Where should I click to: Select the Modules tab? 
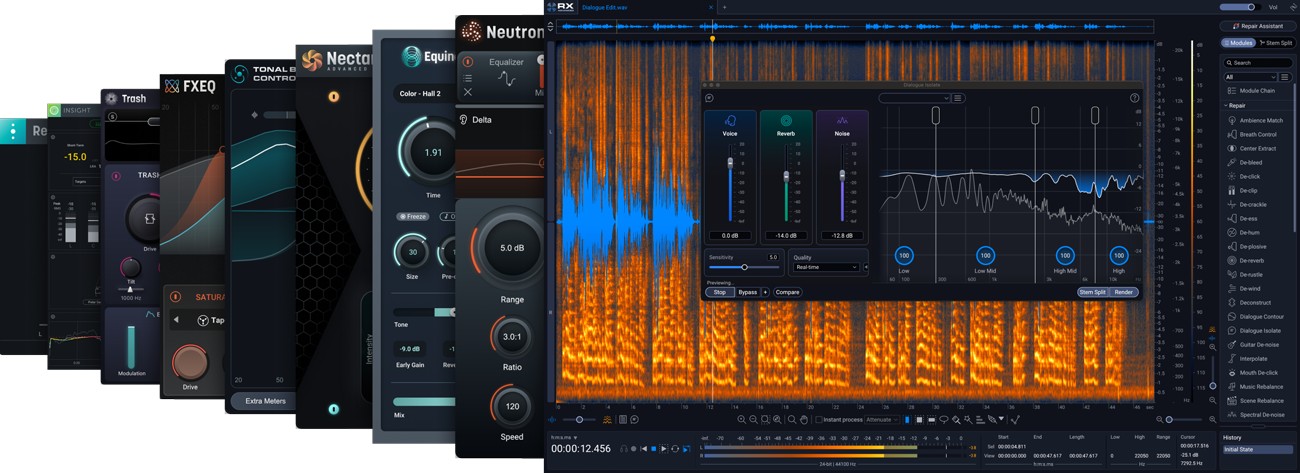point(1238,43)
